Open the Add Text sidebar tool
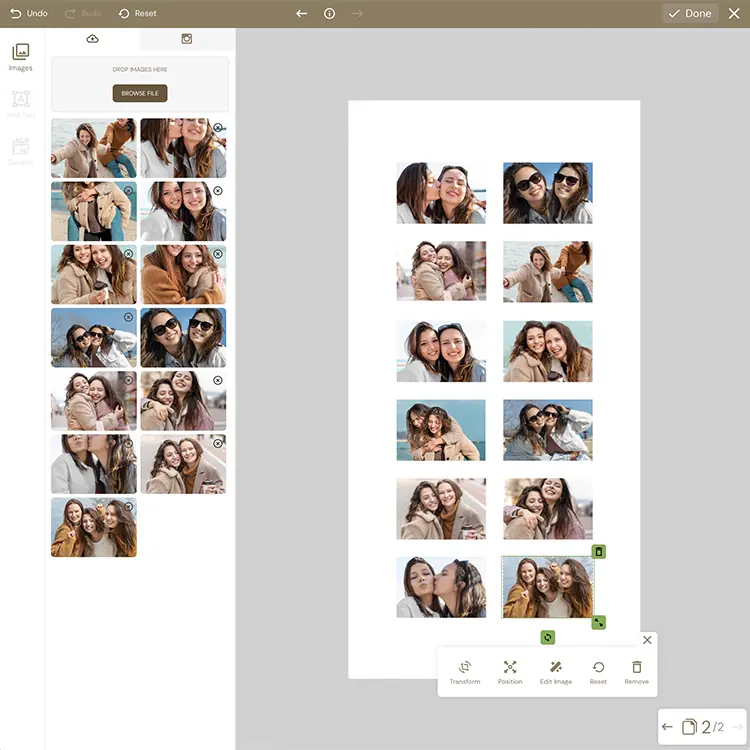This screenshot has width=750, height=750. click(21, 103)
